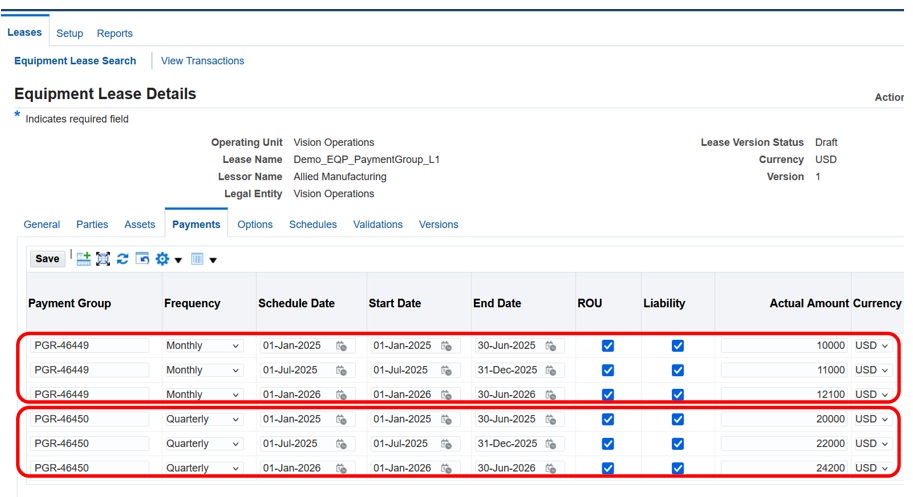Go to Equipment Lease Search

(x=75, y=61)
